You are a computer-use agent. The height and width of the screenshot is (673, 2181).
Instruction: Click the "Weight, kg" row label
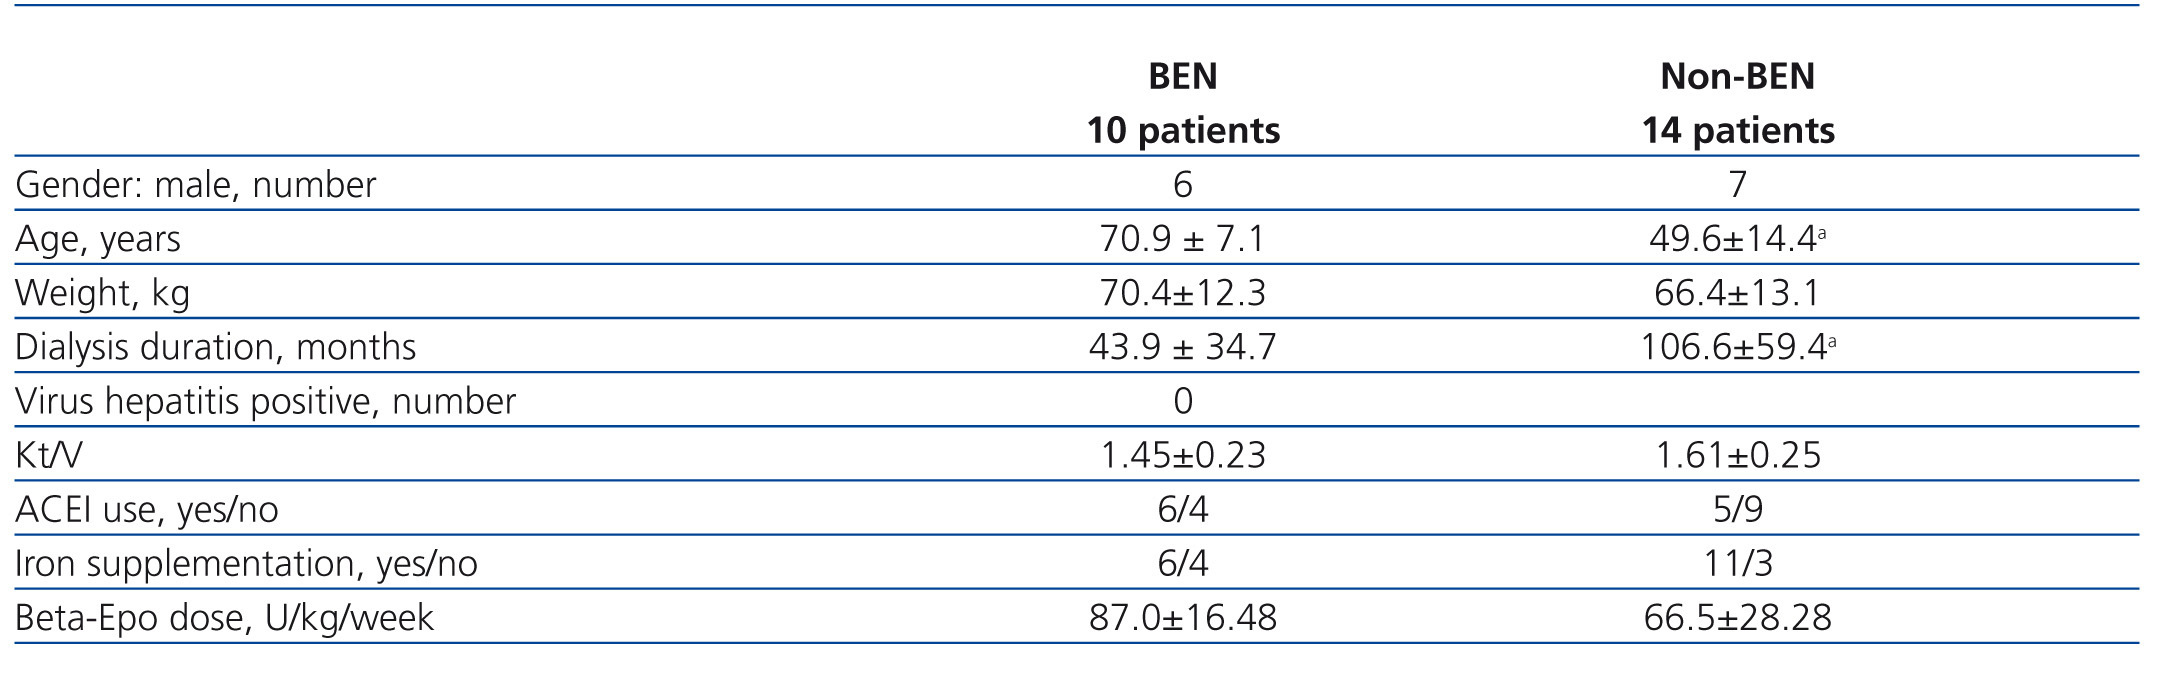(x=102, y=293)
